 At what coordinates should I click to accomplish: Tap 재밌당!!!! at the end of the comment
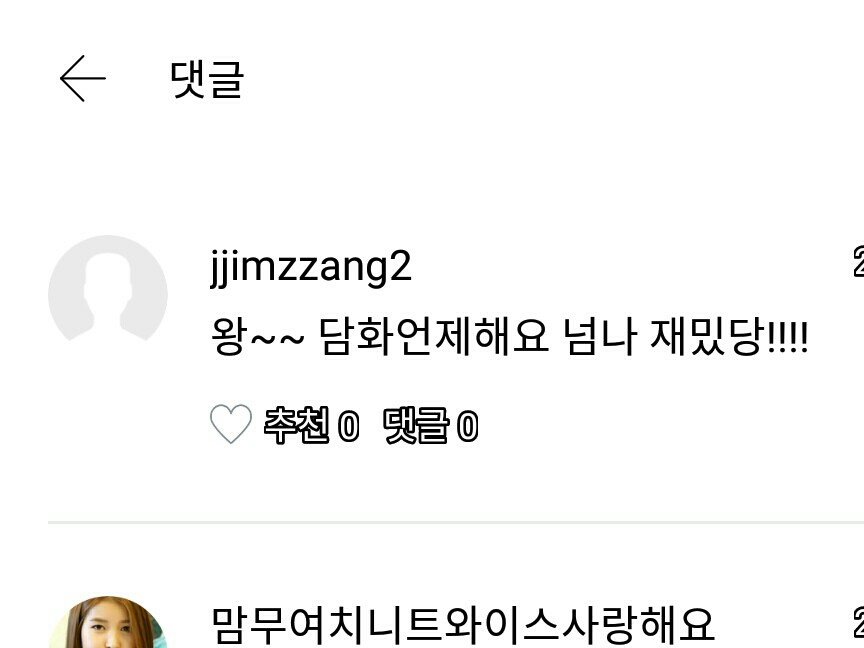click(x=730, y=336)
